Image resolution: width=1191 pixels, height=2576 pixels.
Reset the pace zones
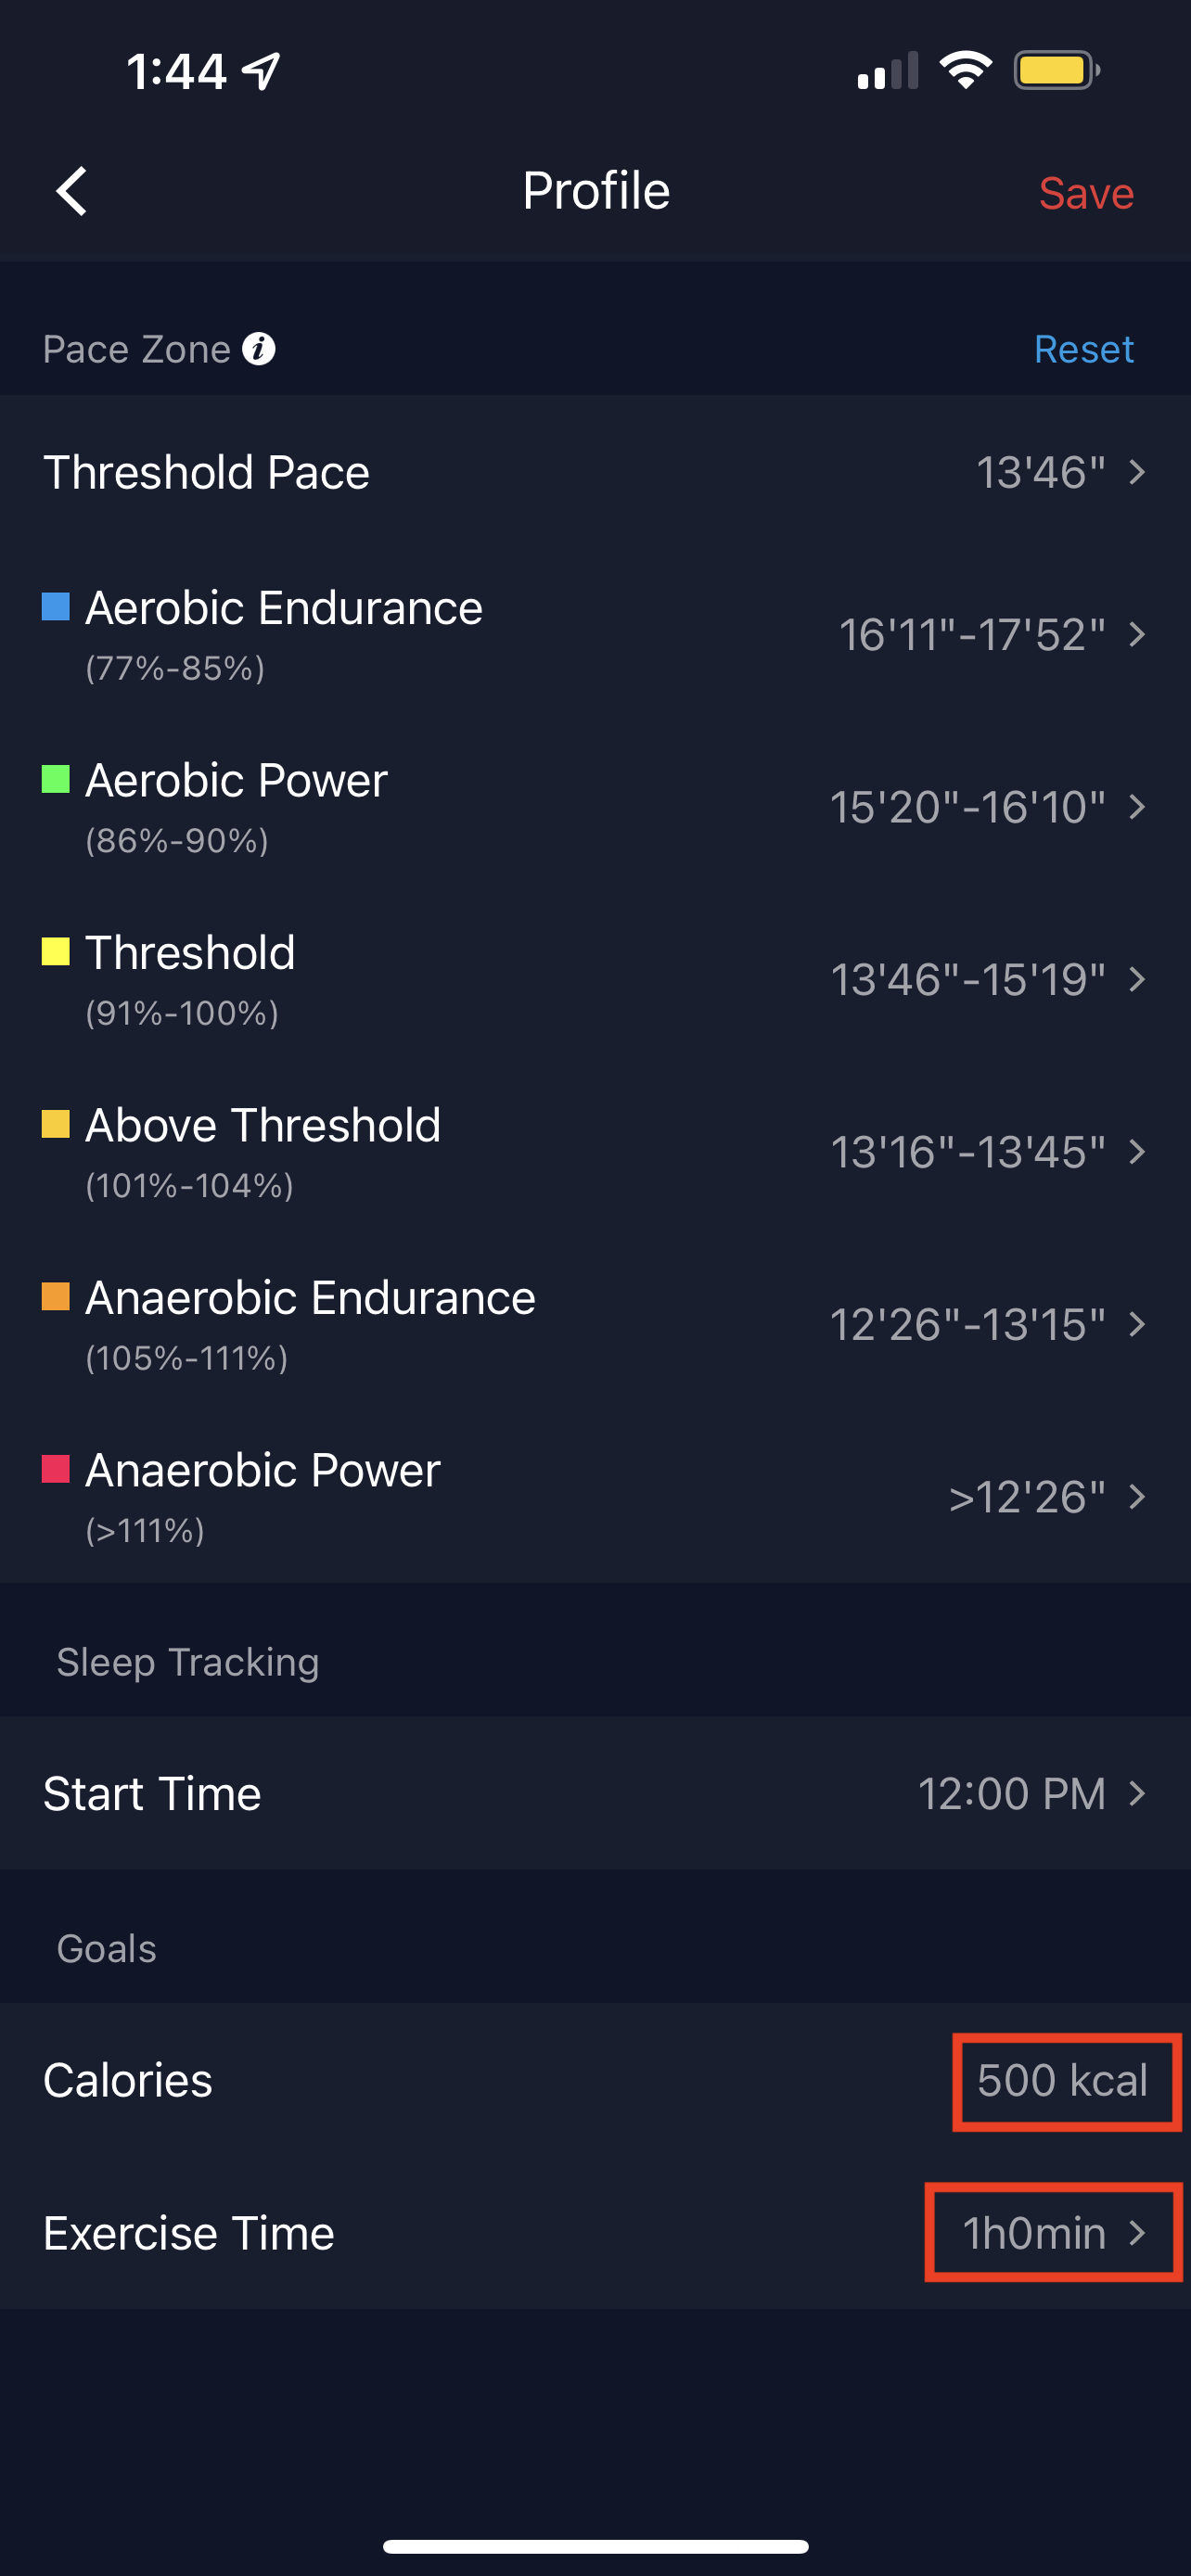1084,349
